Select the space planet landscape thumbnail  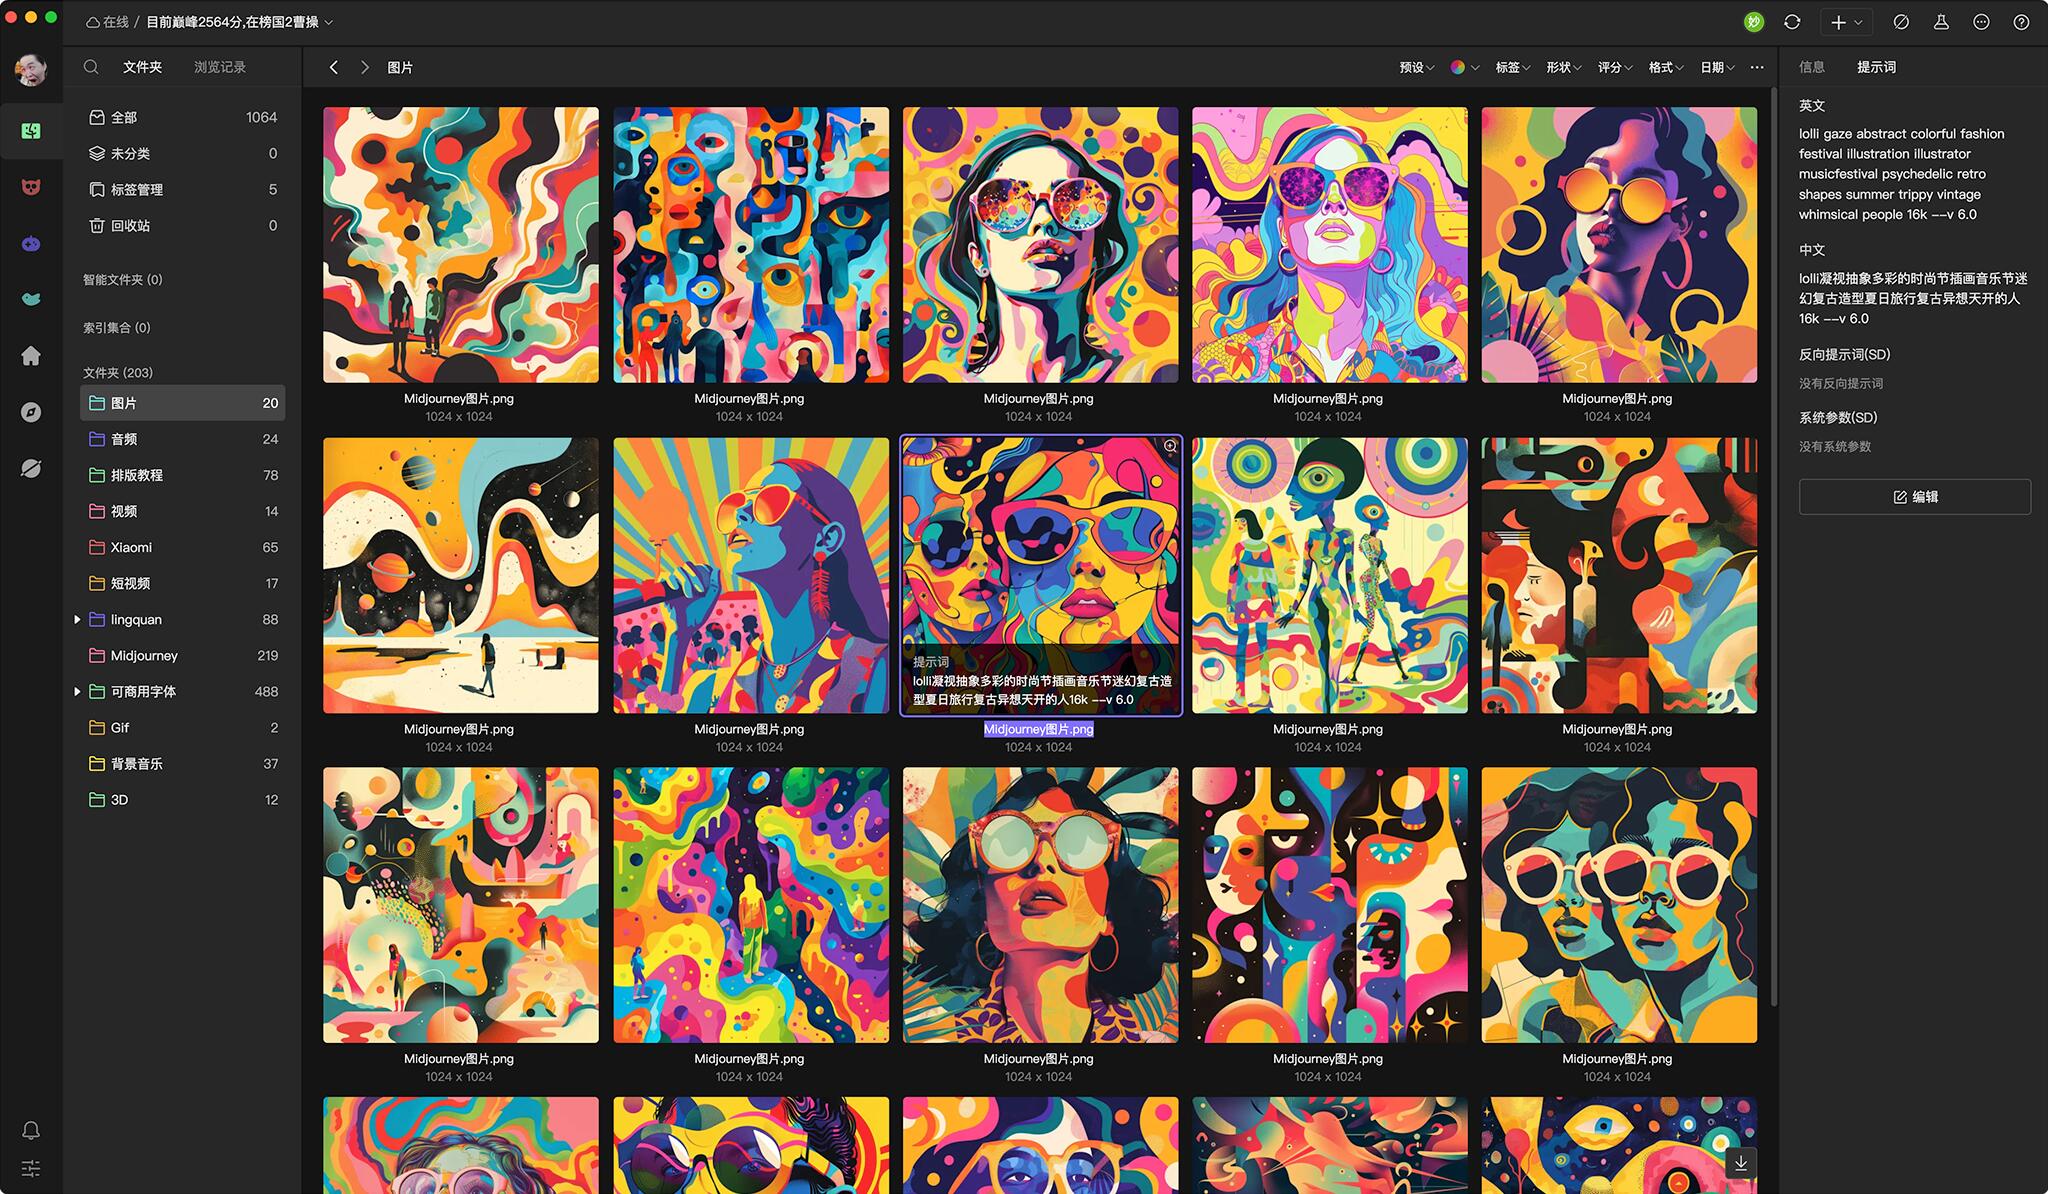[460, 575]
